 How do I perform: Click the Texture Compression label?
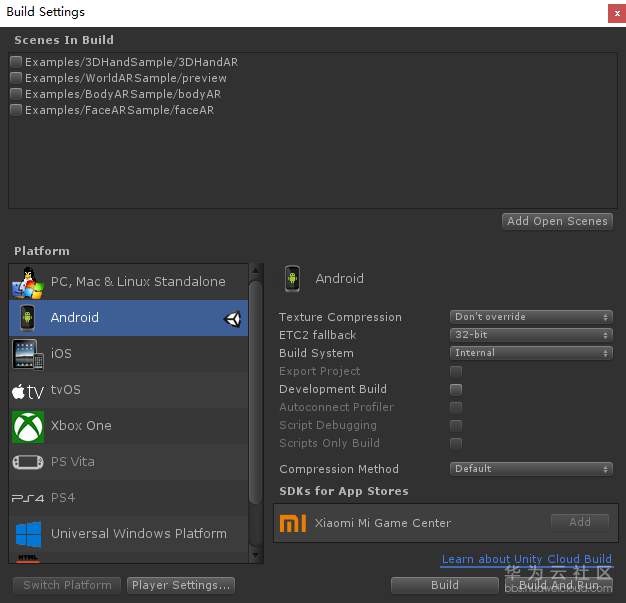click(x=340, y=317)
